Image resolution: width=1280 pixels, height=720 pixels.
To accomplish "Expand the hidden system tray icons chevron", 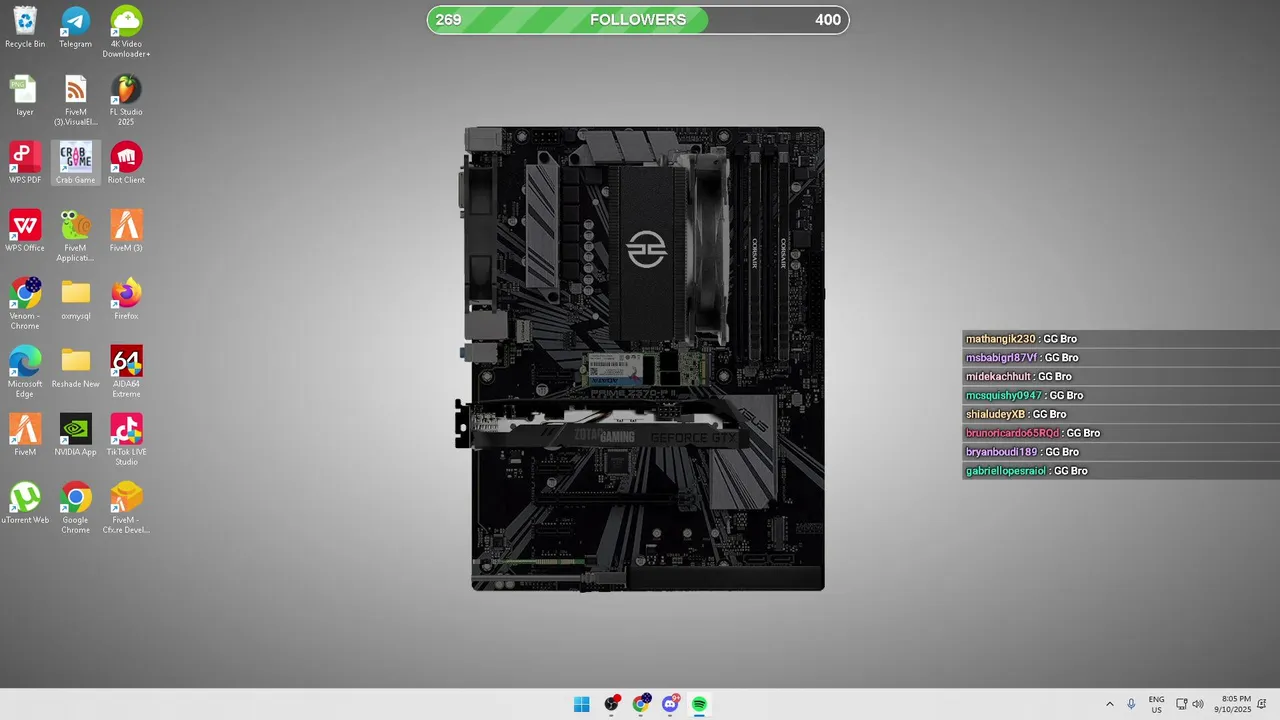I will coord(1109,704).
